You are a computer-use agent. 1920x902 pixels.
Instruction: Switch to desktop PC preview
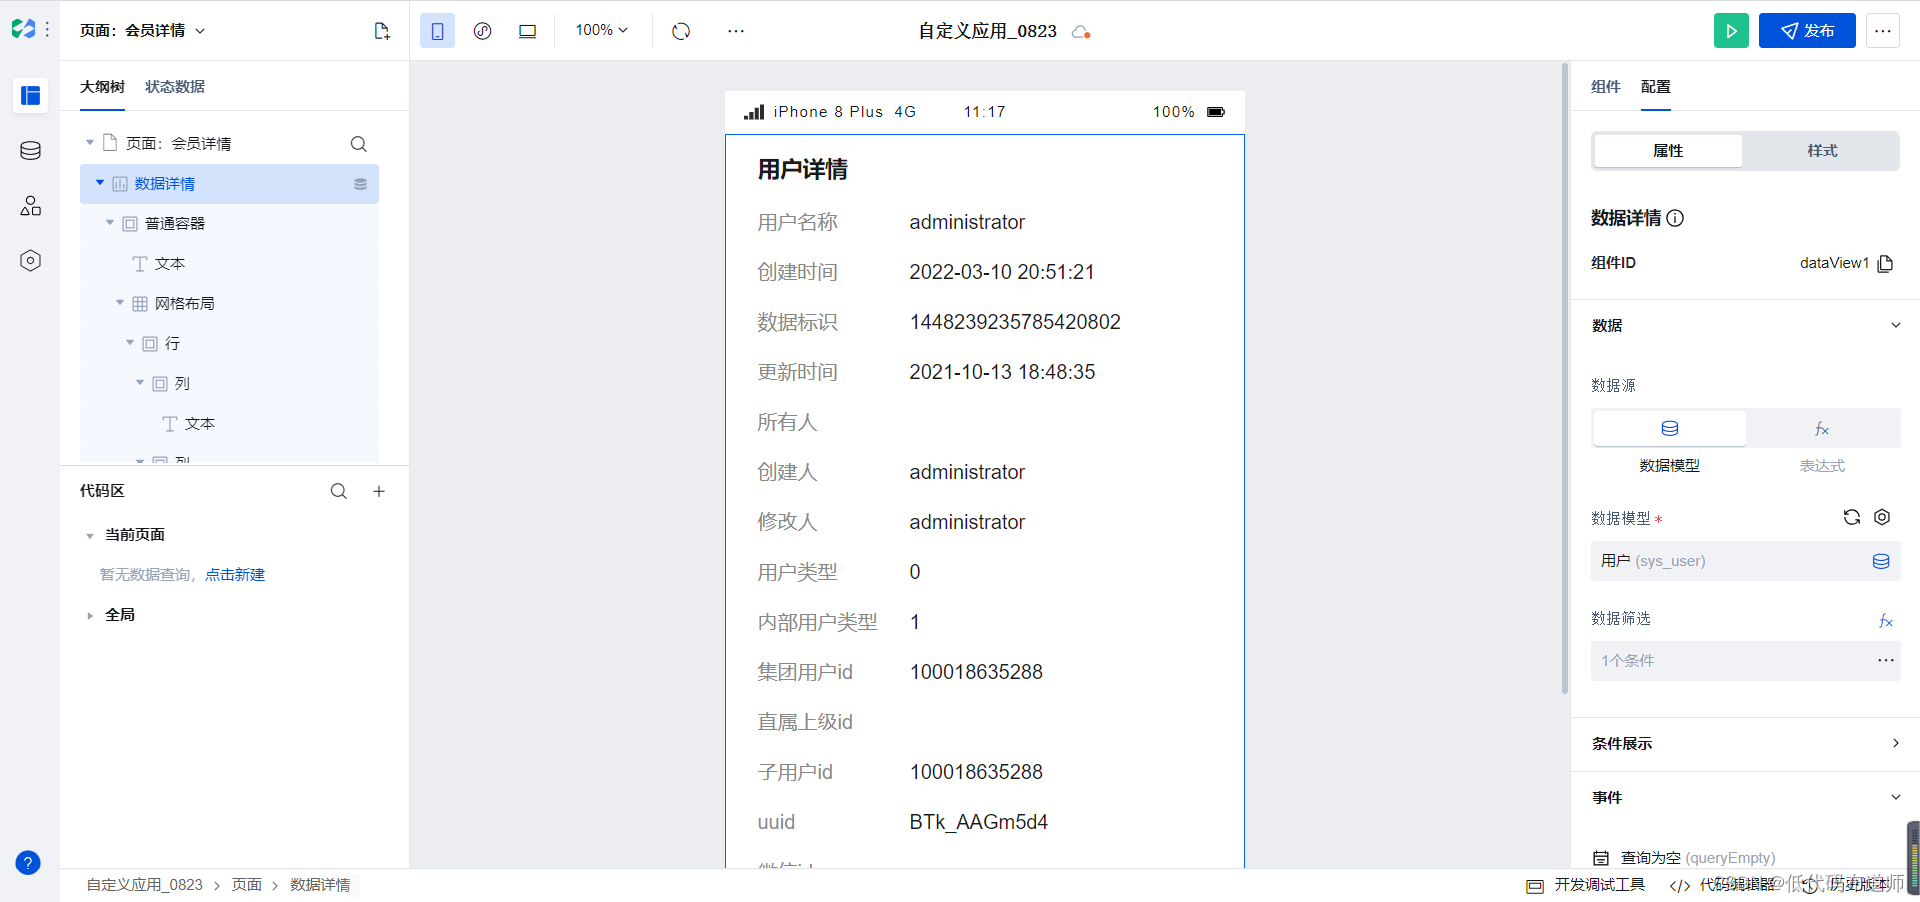pyautogui.click(x=527, y=31)
